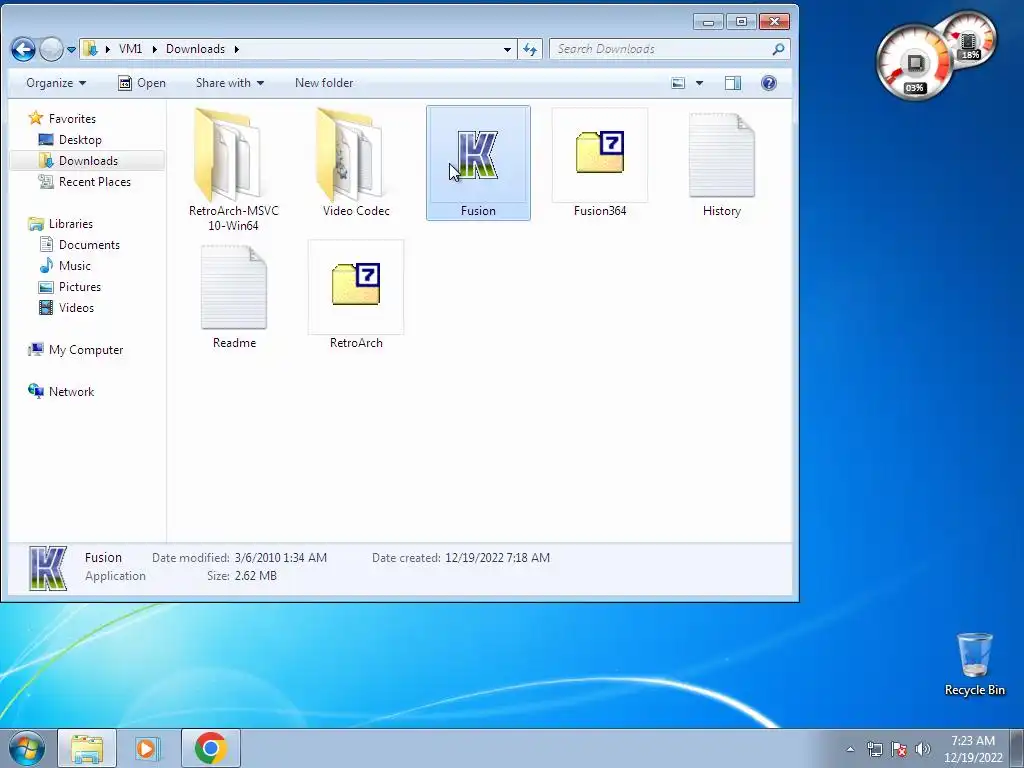Click the Back navigation arrow
Viewport: 1024px width, 768px height.
click(23, 49)
